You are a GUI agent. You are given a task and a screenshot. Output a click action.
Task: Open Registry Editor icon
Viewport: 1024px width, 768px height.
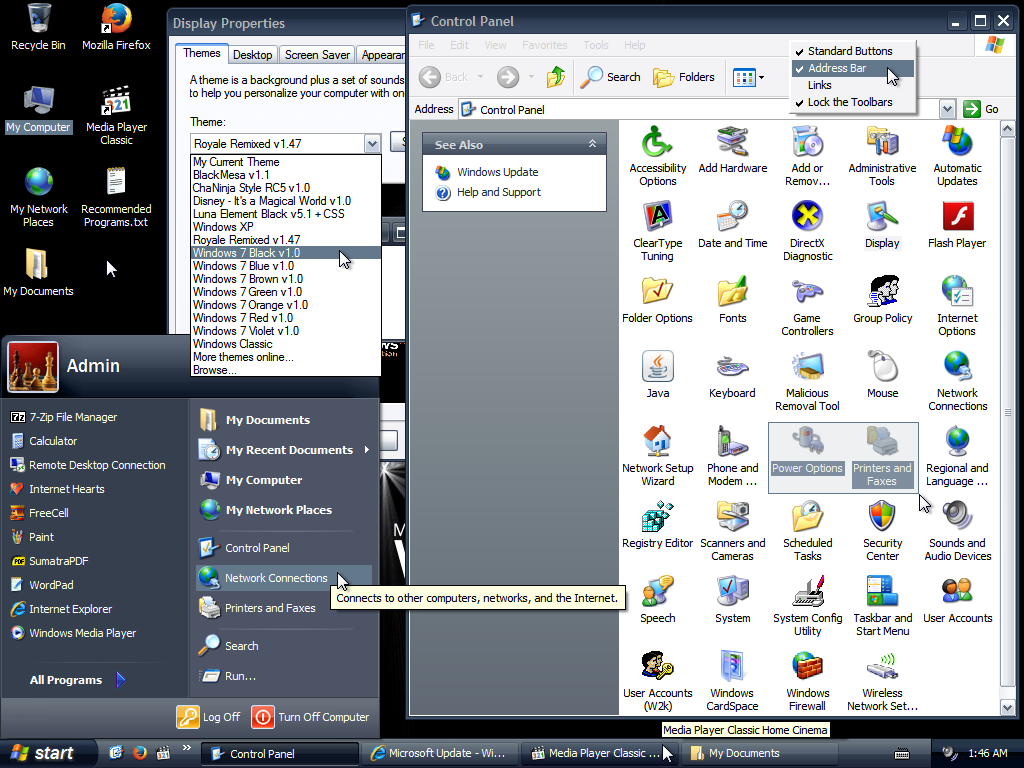[657, 525]
